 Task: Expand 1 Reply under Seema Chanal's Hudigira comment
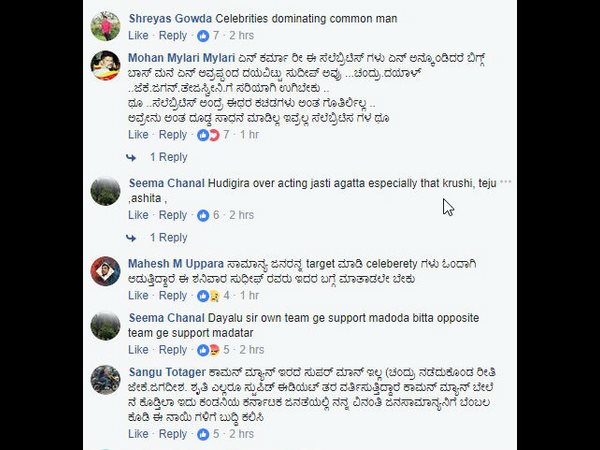168,238
